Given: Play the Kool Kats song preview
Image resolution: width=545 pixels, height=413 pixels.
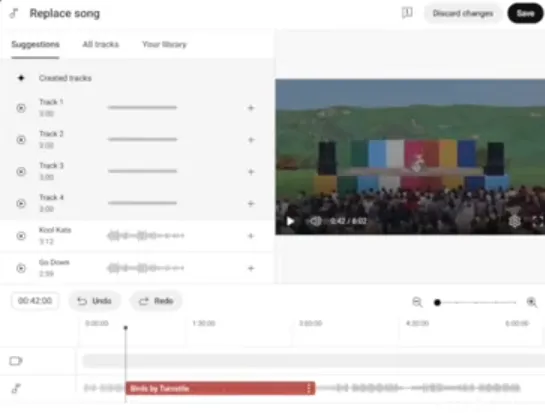Looking at the screenshot, I should pyautogui.click(x=21, y=236).
